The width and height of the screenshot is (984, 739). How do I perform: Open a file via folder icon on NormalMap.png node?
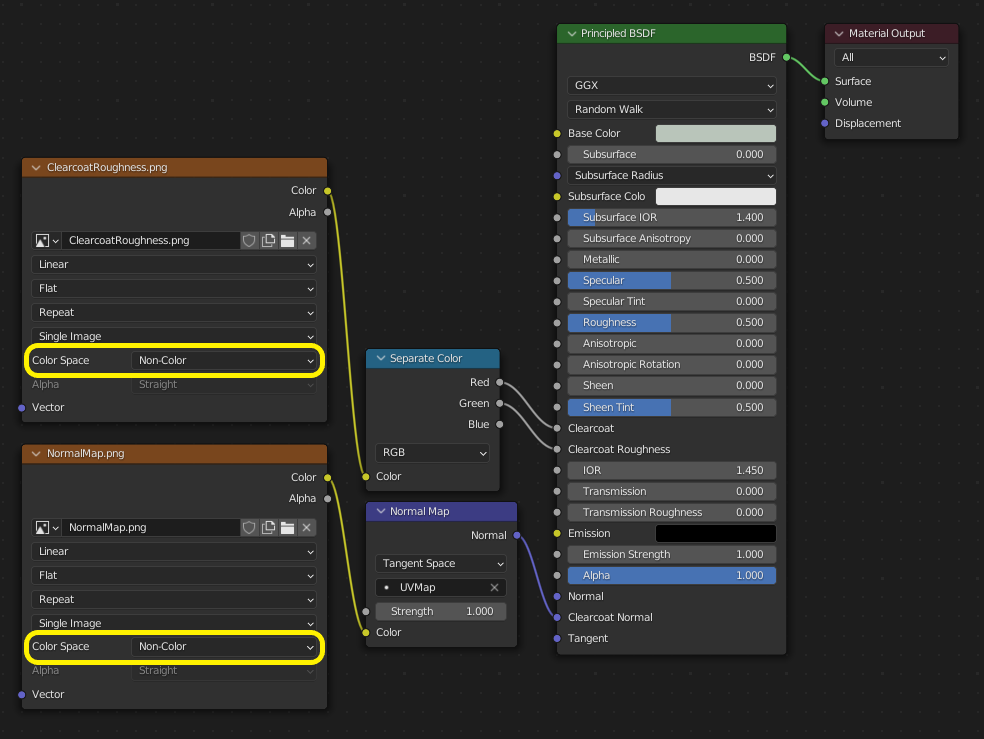287,527
